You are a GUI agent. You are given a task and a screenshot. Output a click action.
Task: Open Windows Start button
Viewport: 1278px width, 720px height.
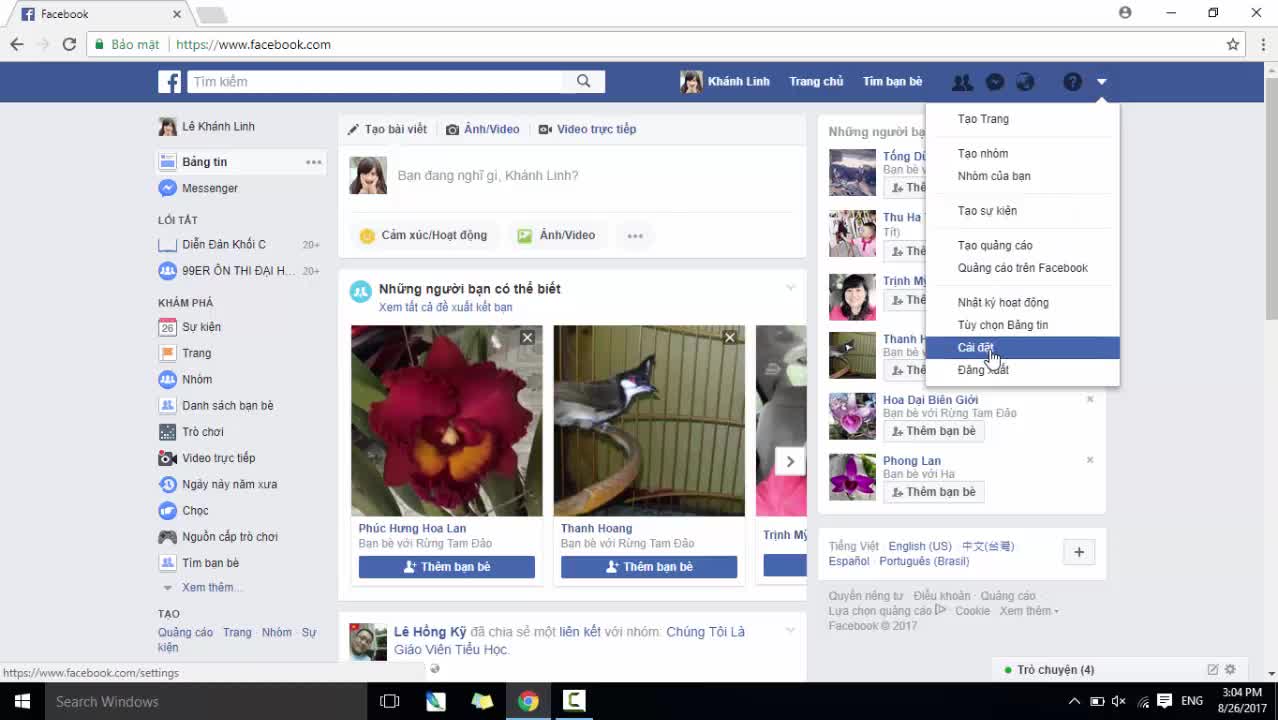(x=22, y=701)
